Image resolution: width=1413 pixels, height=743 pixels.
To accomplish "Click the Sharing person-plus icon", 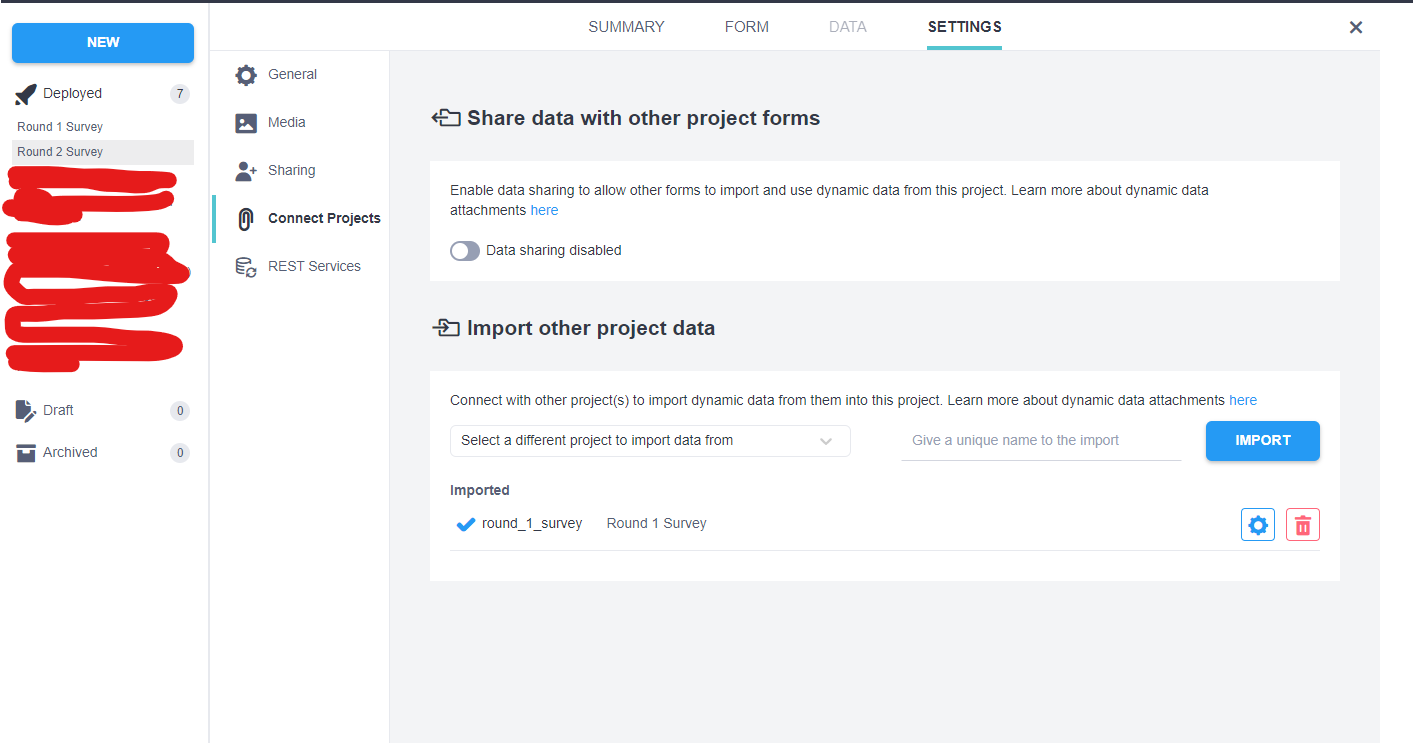I will [246, 171].
